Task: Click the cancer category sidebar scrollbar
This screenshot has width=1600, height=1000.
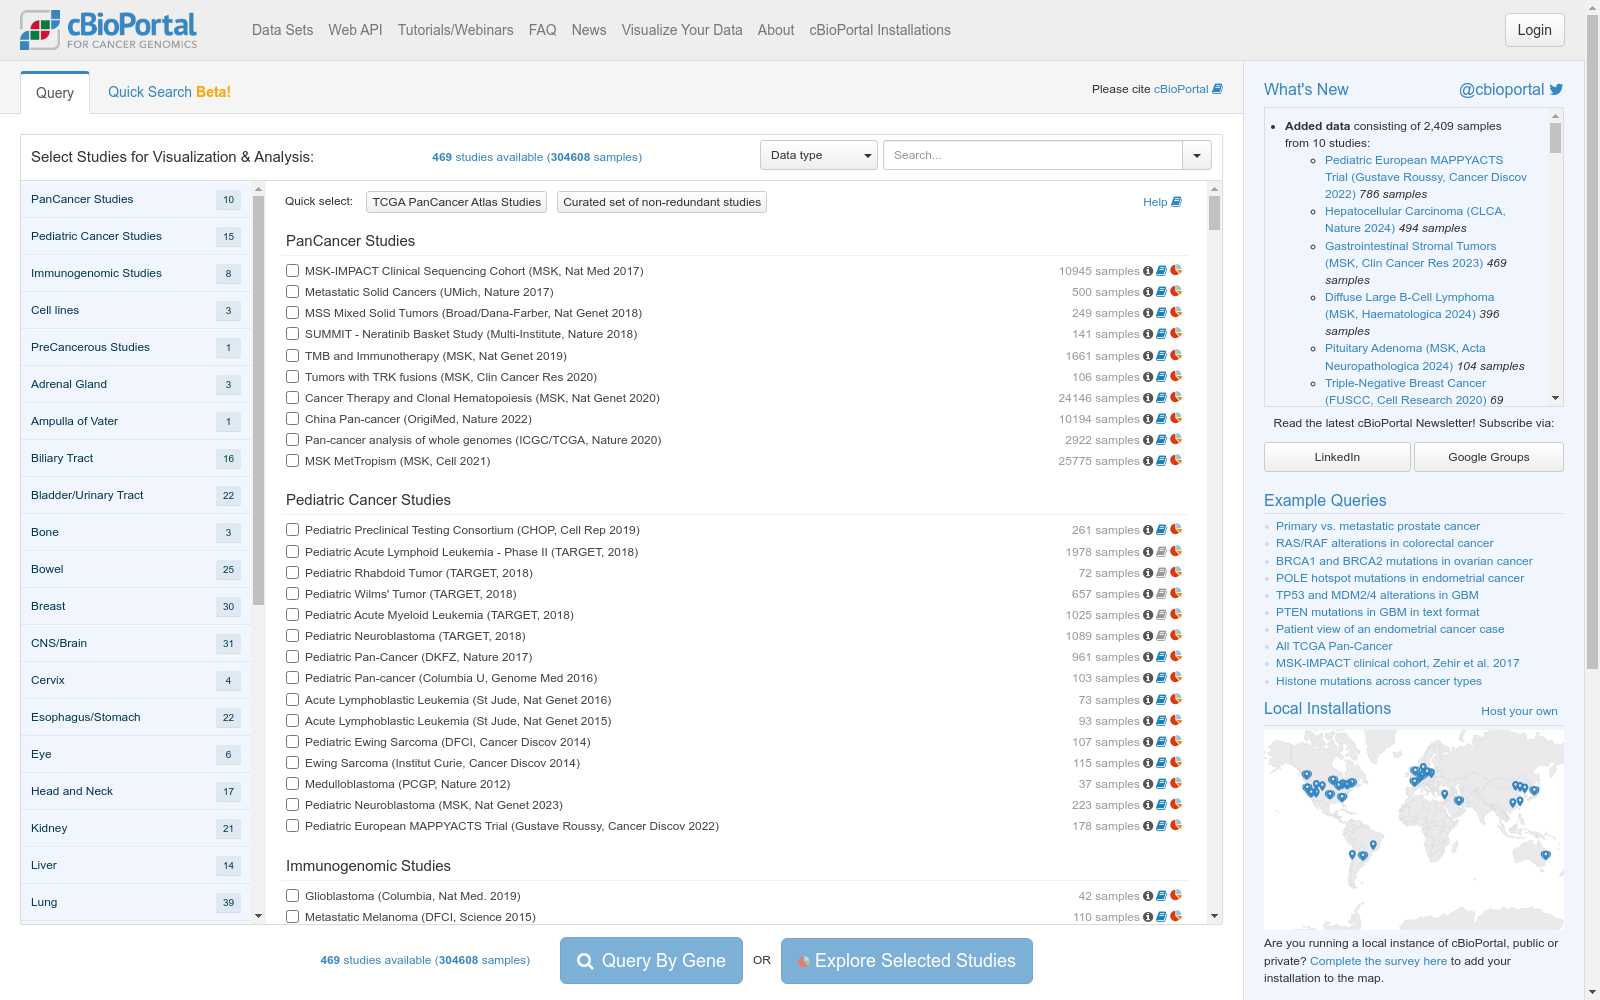Action: [258, 400]
